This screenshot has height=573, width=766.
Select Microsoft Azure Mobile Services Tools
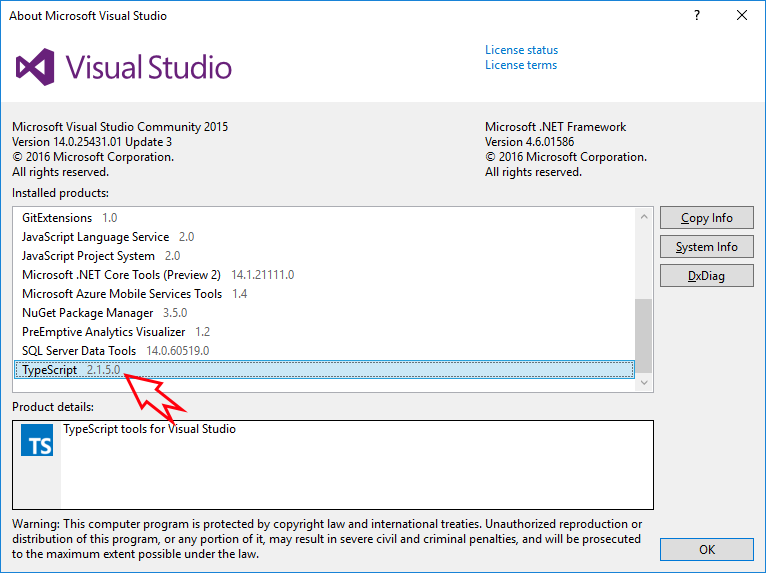click(121, 294)
